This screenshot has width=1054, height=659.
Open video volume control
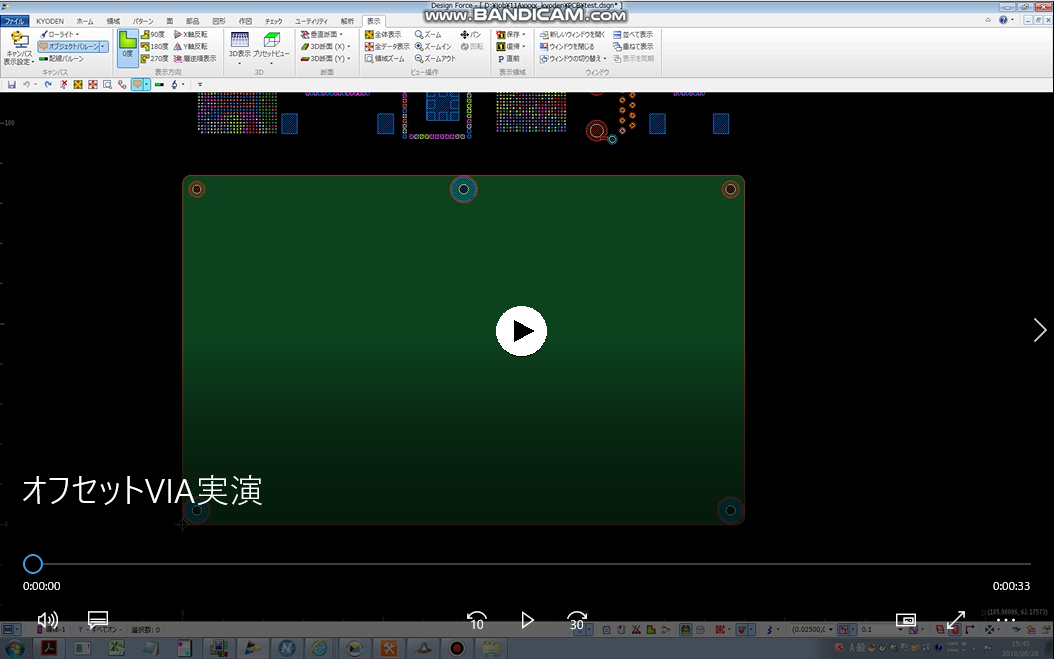(47, 620)
